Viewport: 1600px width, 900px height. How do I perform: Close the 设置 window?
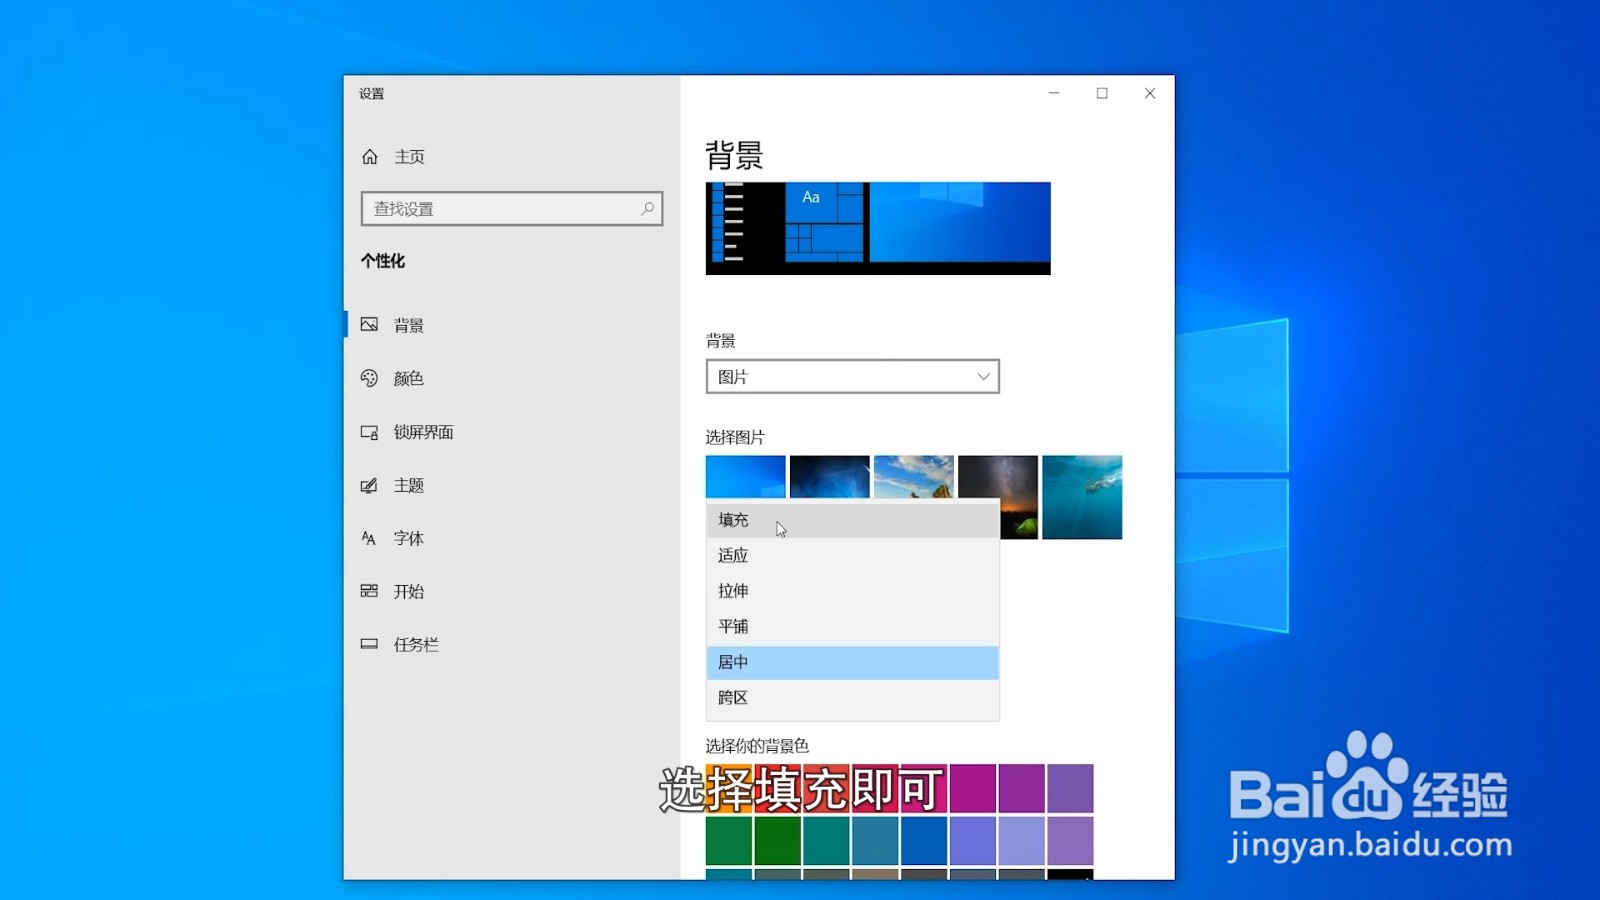tap(1150, 93)
